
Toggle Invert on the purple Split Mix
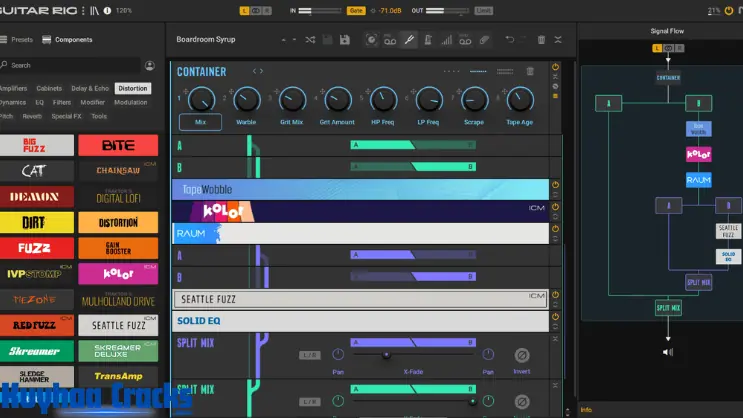tap(521, 355)
